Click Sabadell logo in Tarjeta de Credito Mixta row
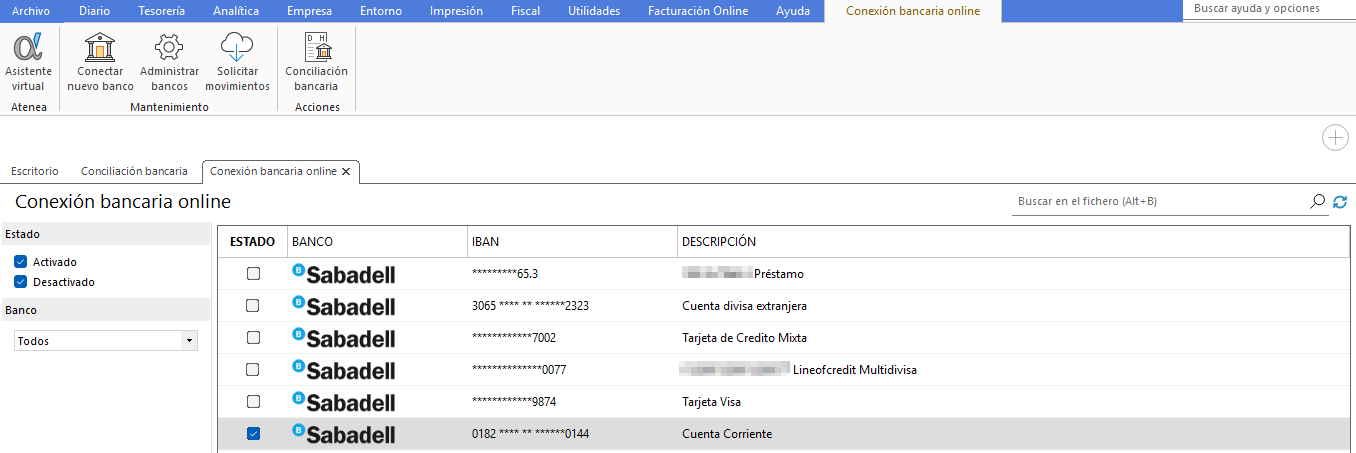1356x453 pixels. click(x=343, y=338)
